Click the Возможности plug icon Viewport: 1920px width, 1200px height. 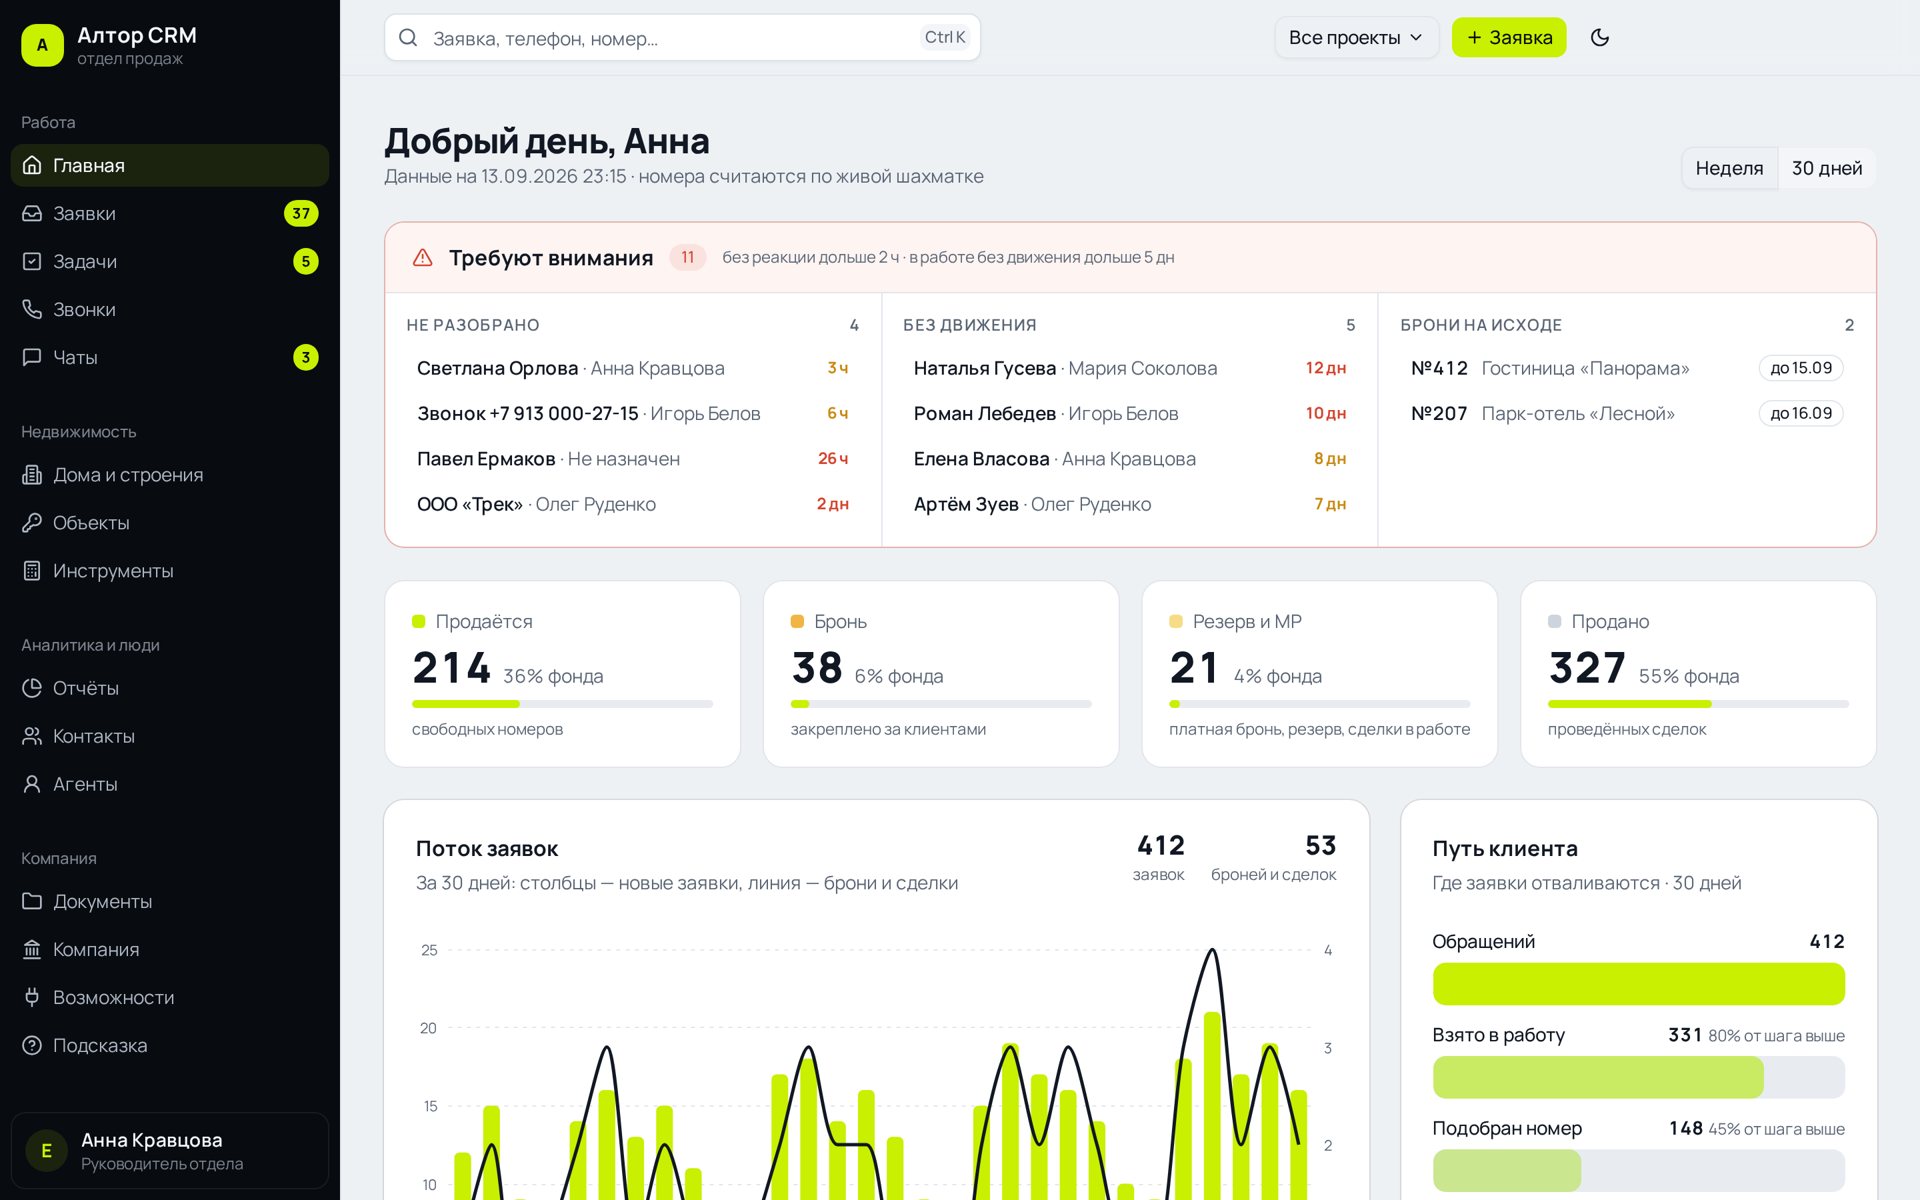pos(32,997)
